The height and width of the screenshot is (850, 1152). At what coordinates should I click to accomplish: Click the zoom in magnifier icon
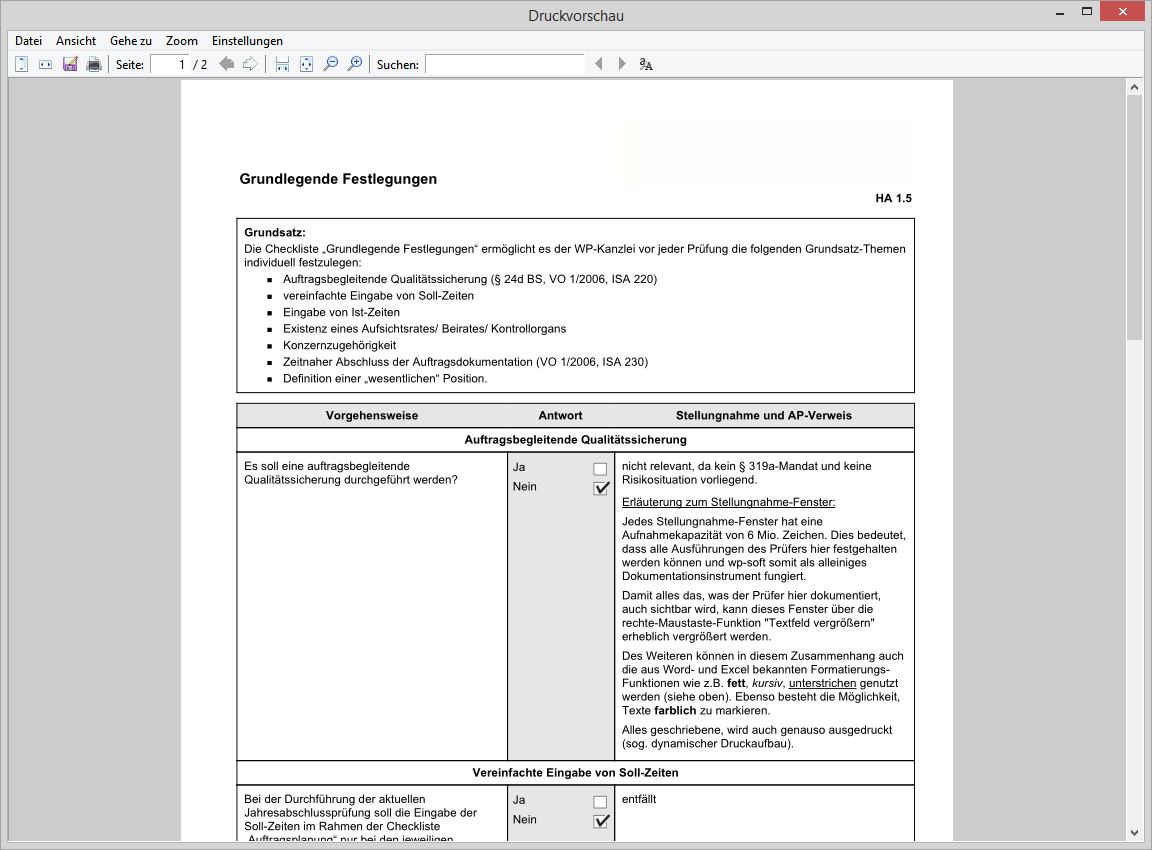tap(355, 64)
